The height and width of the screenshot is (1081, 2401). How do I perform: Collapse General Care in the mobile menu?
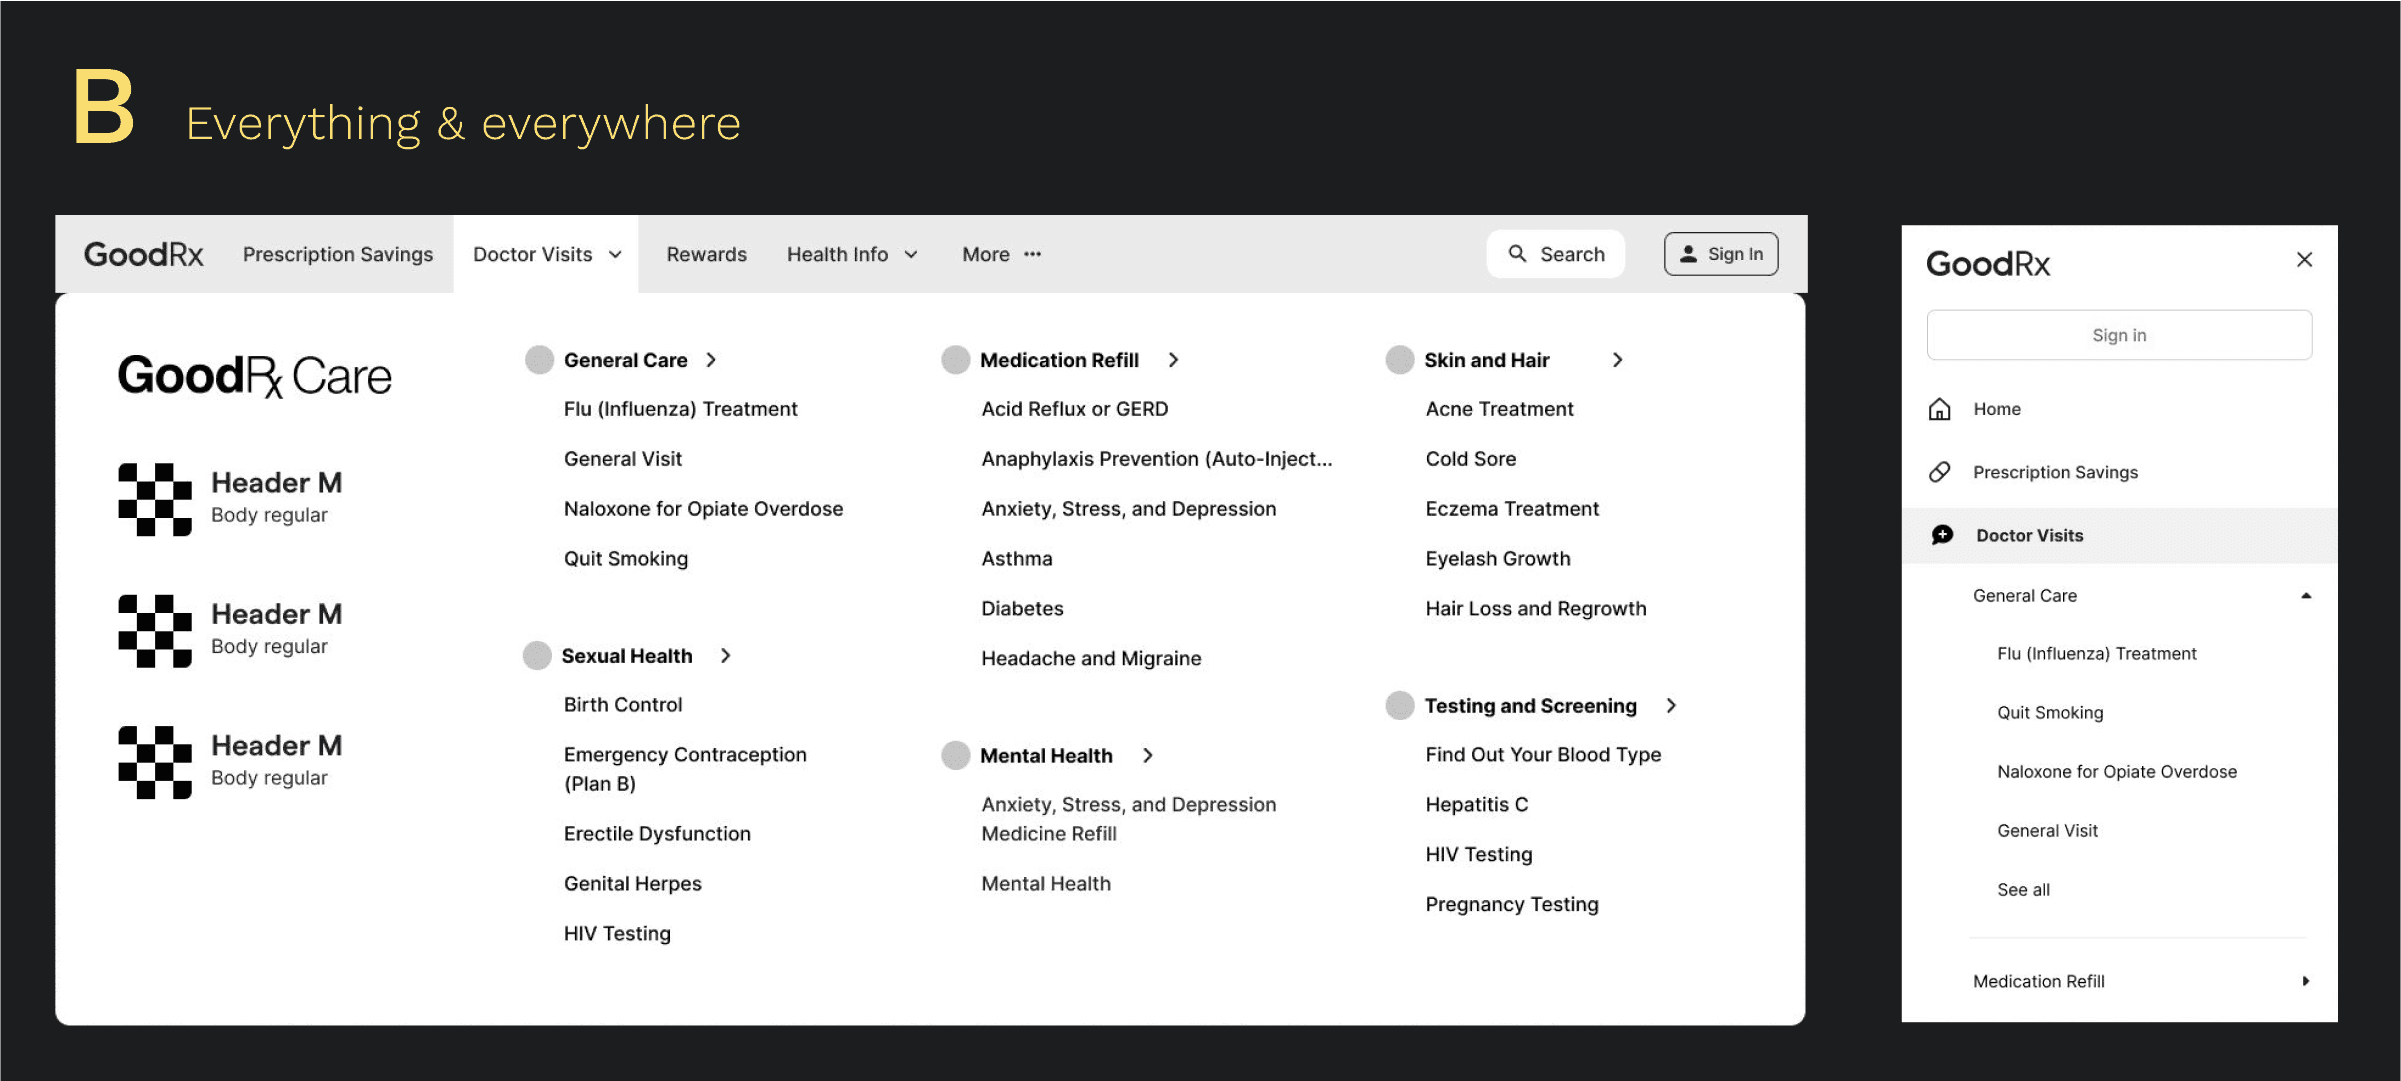point(2306,596)
